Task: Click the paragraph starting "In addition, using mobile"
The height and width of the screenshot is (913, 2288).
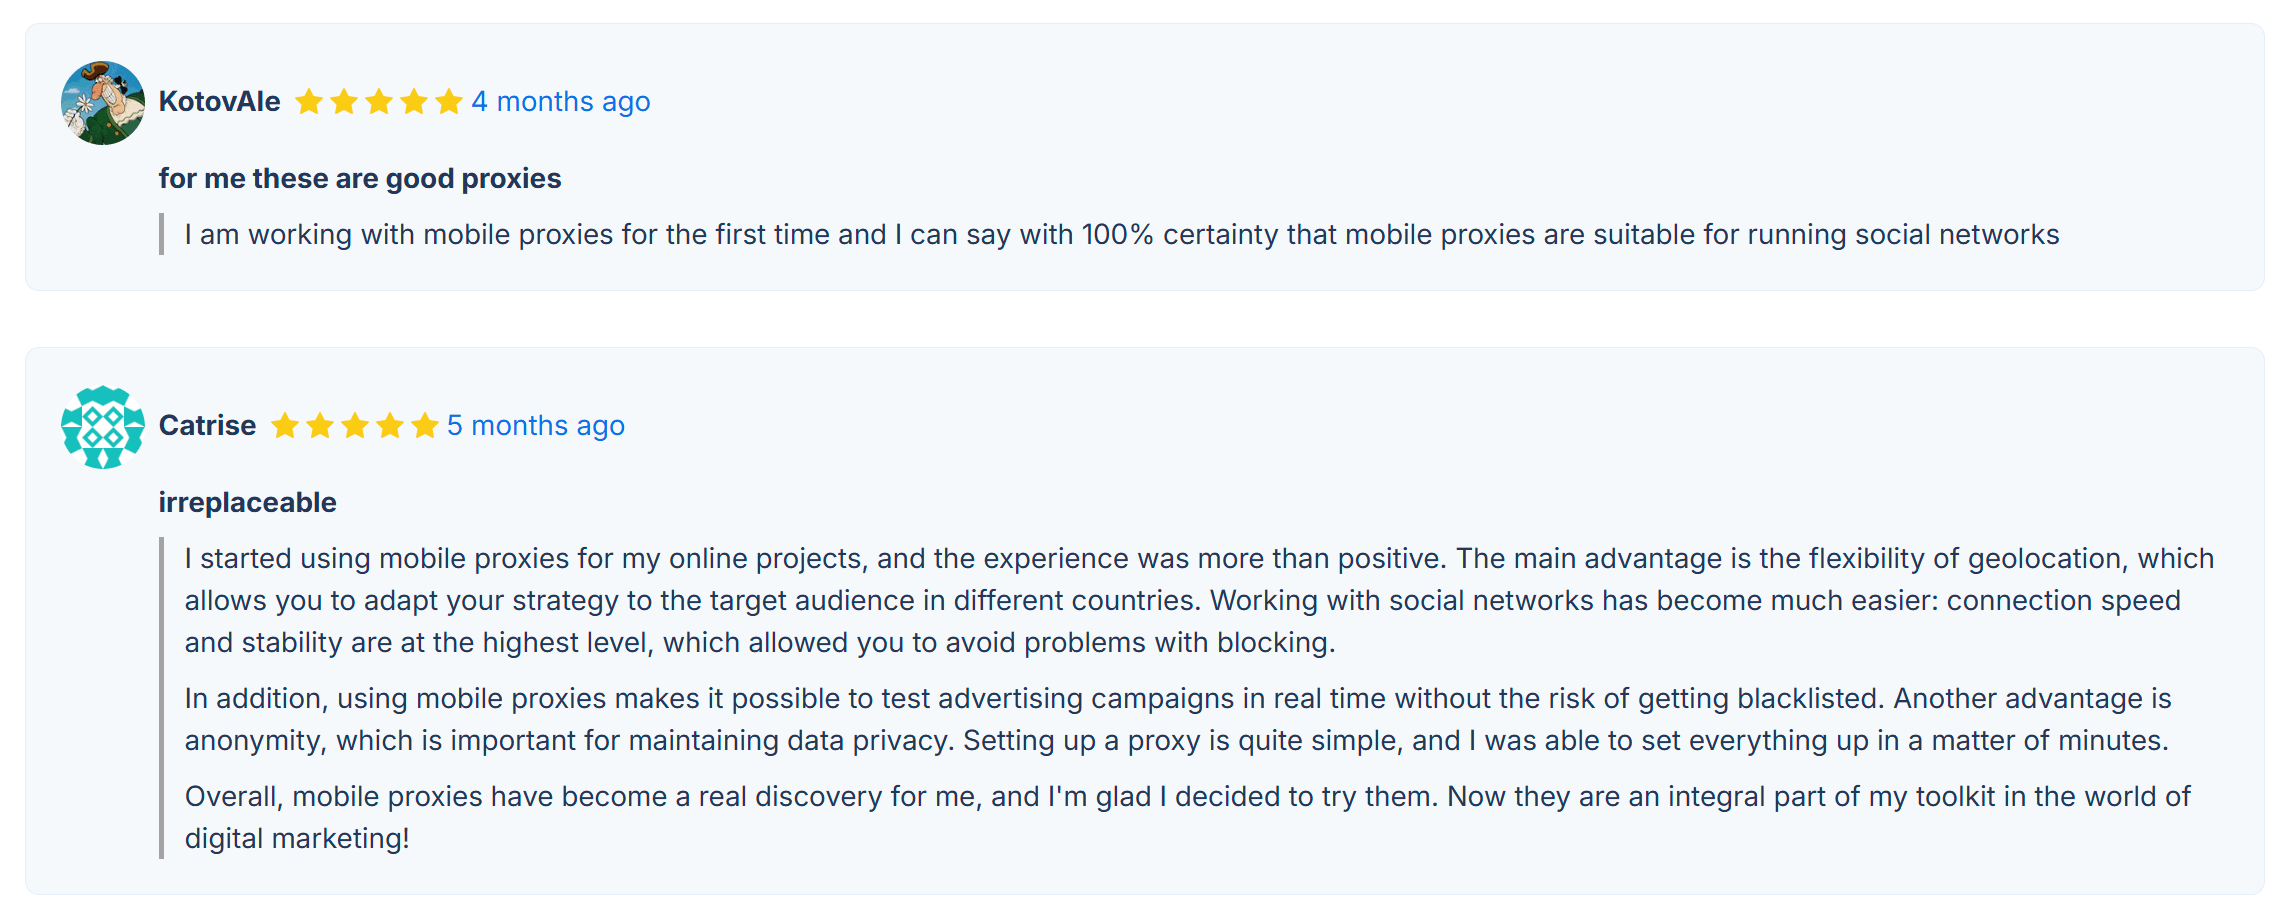Action: pos(1177,719)
